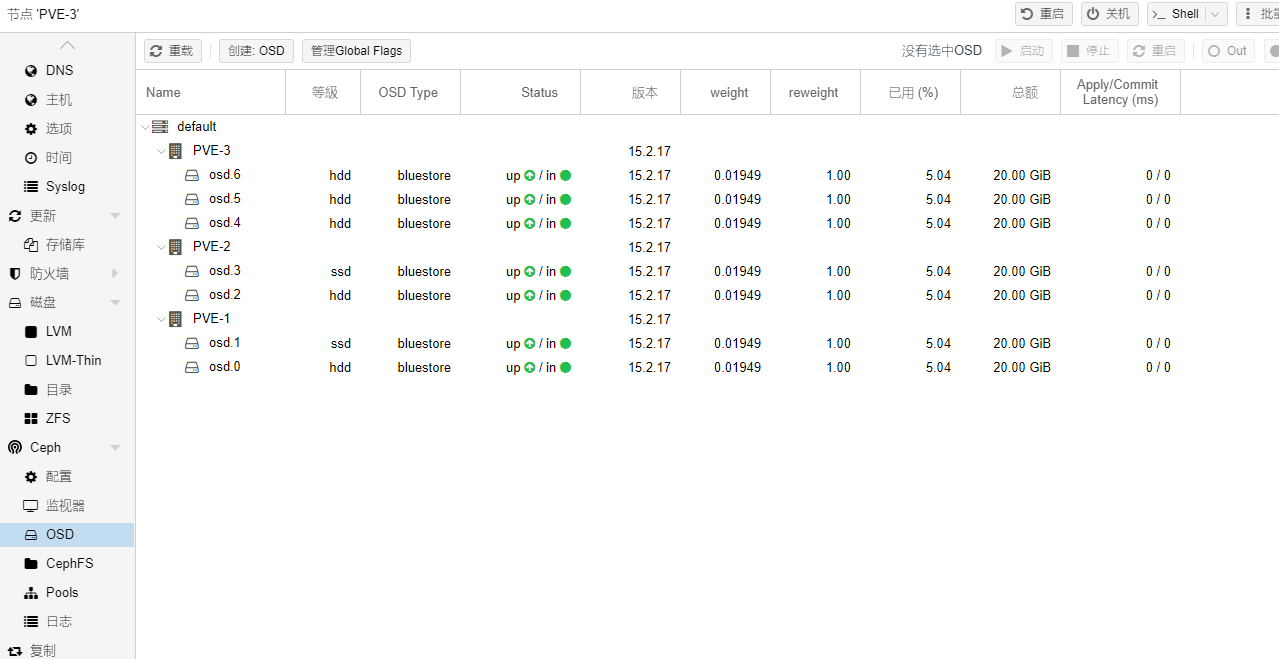This screenshot has height=659, width=1279.
Task: Sort by the OSD Type column header
Action: pyautogui.click(x=410, y=92)
